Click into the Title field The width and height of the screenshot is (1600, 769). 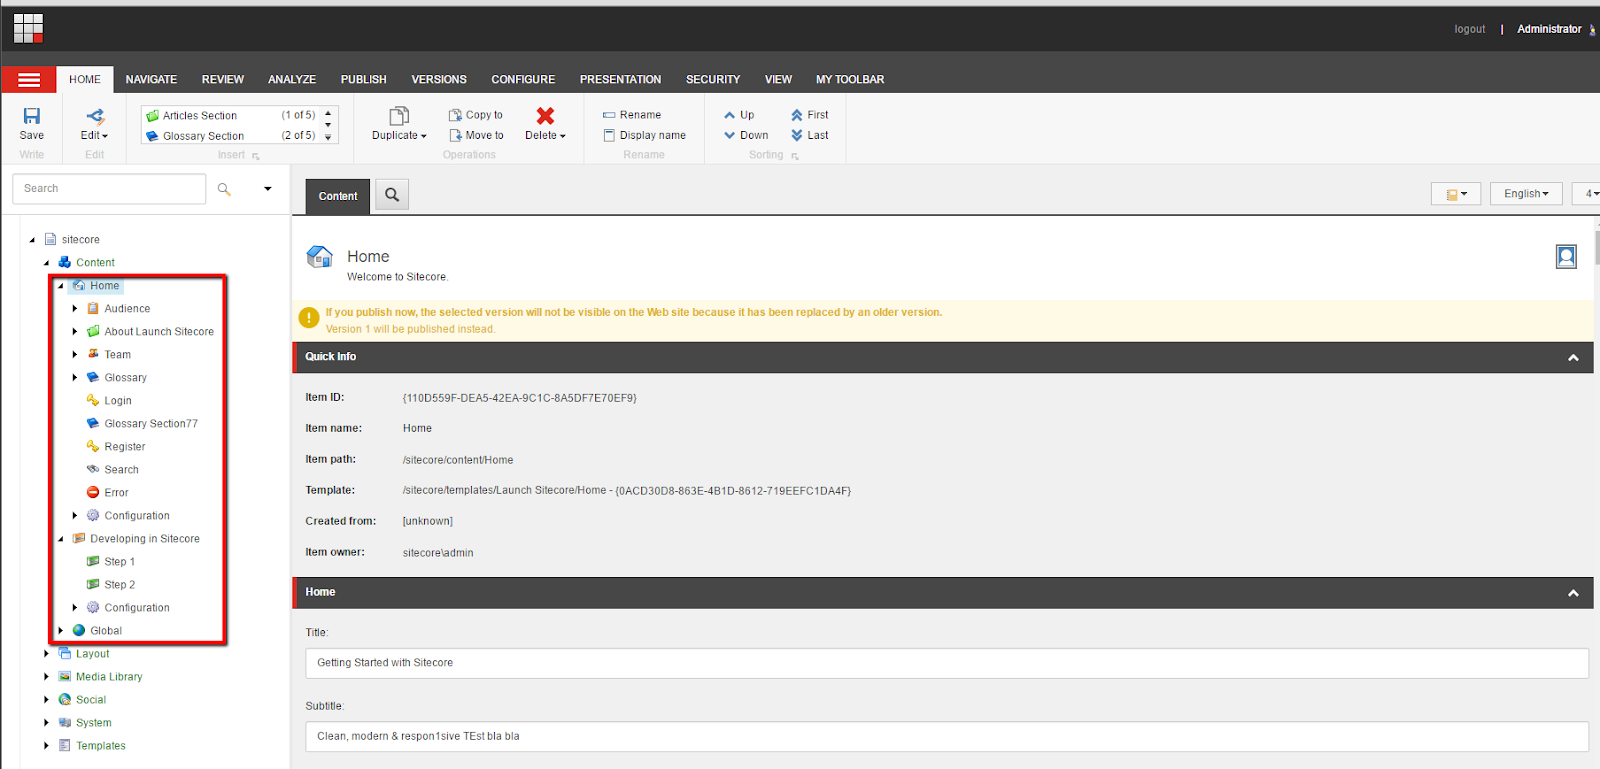point(946,663)
